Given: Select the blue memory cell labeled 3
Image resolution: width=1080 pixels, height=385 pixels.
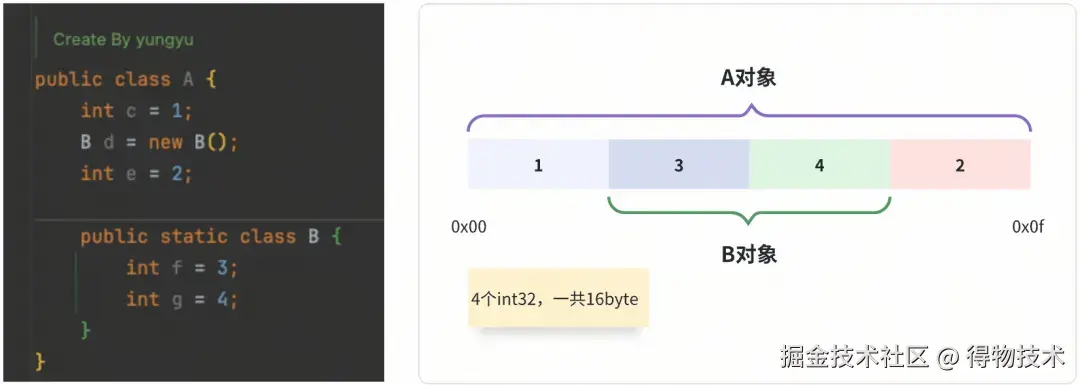Looking at the screenshot, I should click(x=679, y=165).
